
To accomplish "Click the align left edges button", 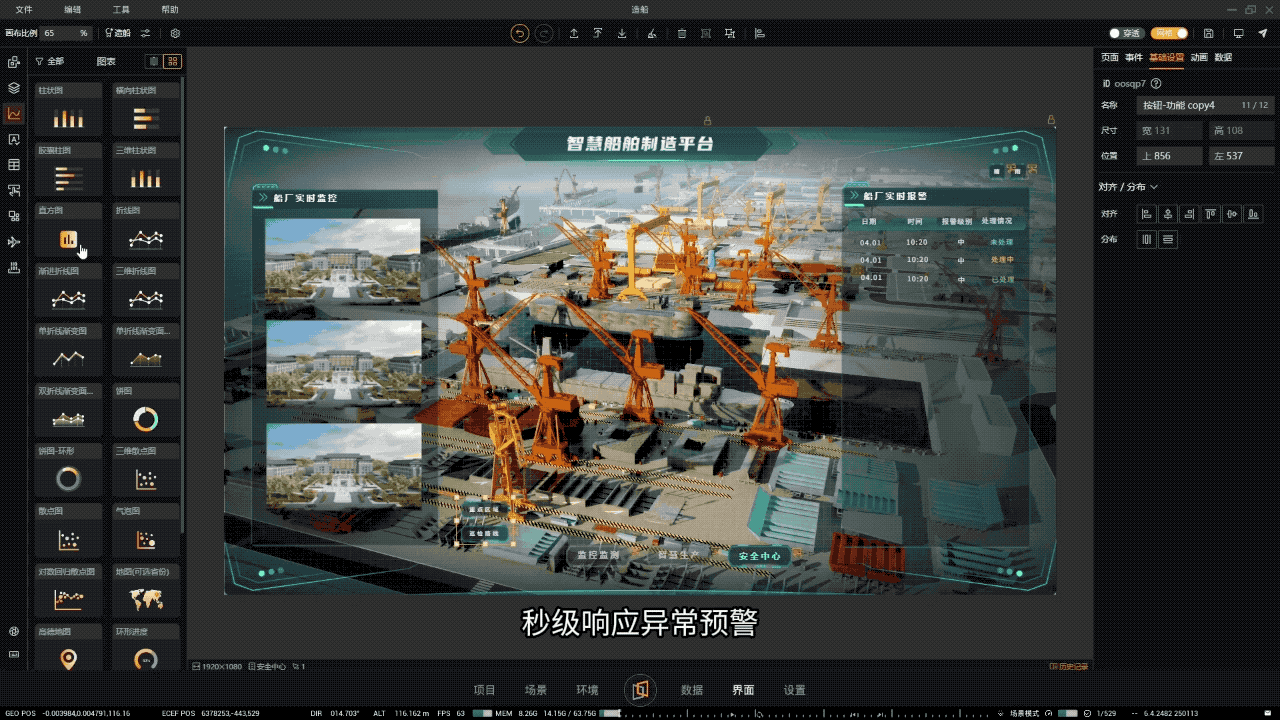I will pos(1147,213).
